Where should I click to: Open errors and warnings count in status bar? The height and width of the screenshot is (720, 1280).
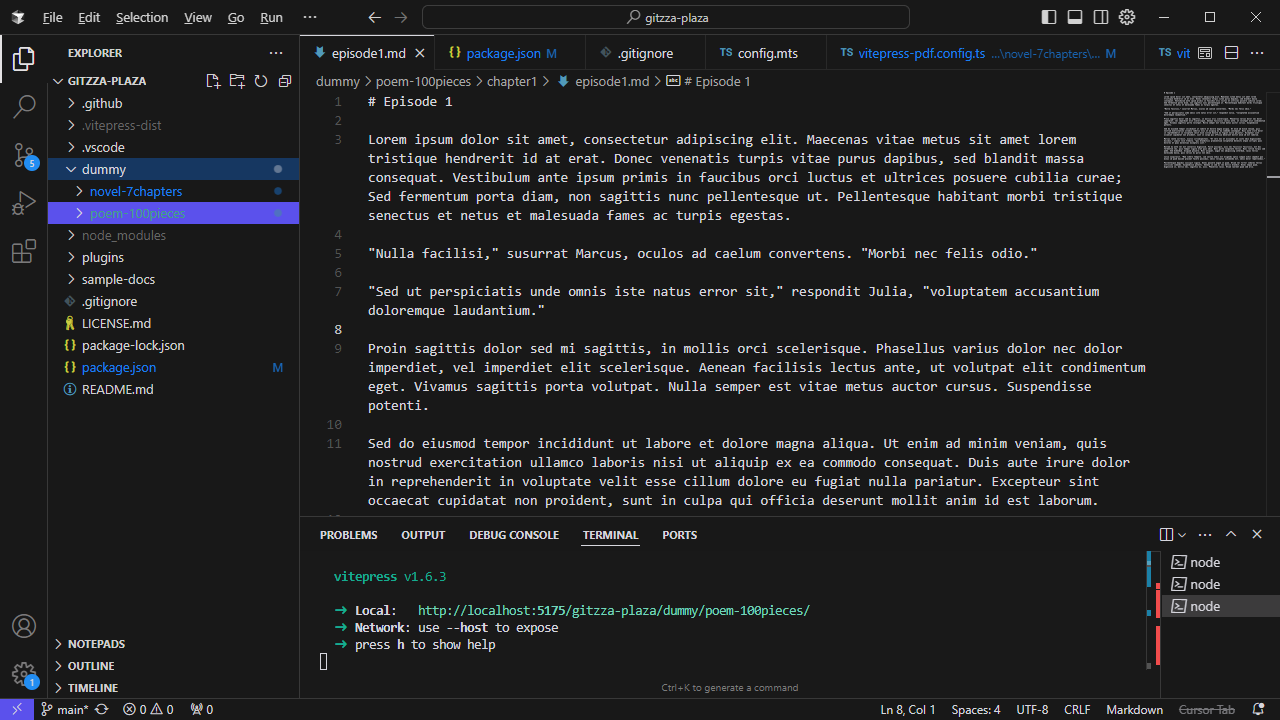(x=148, y=710)
